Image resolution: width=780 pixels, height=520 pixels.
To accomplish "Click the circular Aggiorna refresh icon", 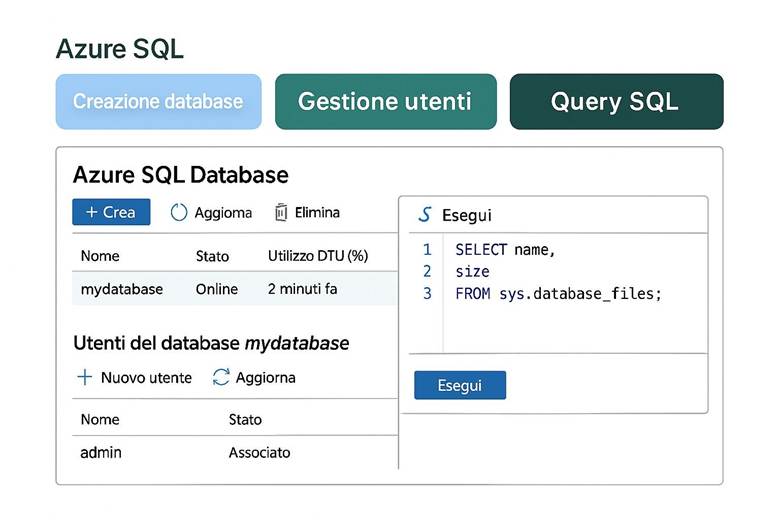I will click(179, 212).
